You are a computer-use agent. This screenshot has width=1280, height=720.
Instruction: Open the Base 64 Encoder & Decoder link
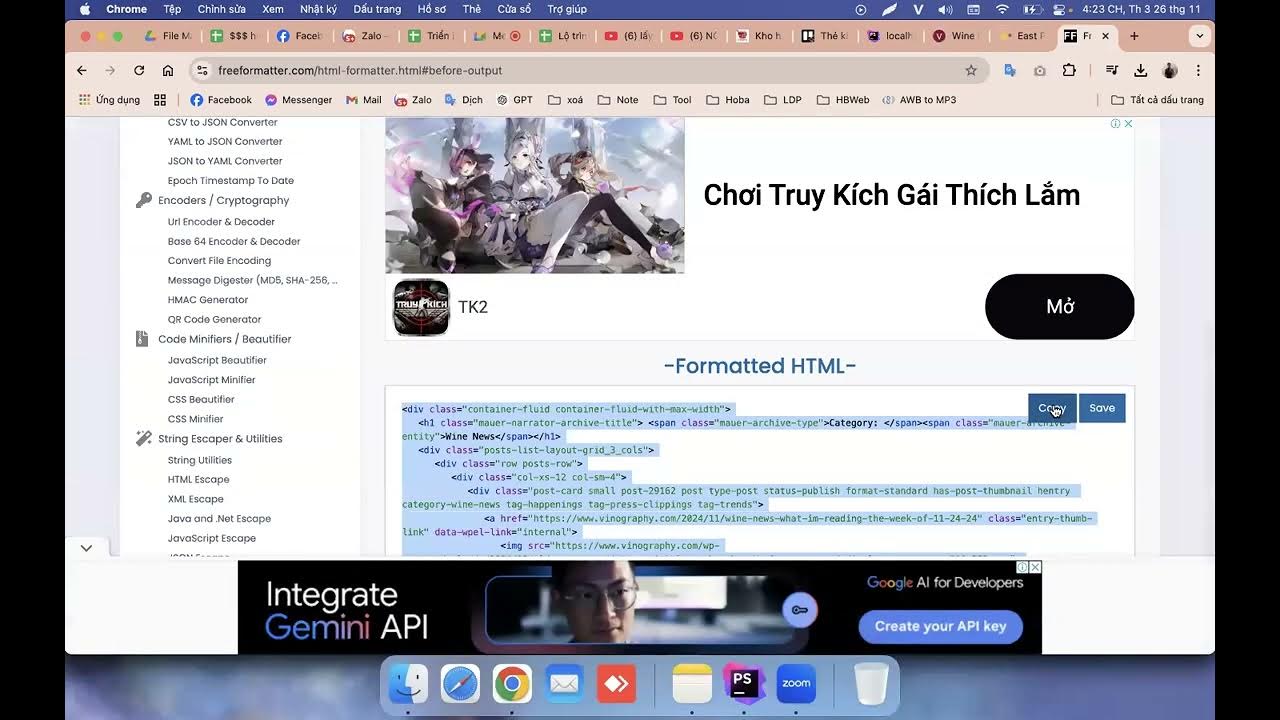coord(234,241)
